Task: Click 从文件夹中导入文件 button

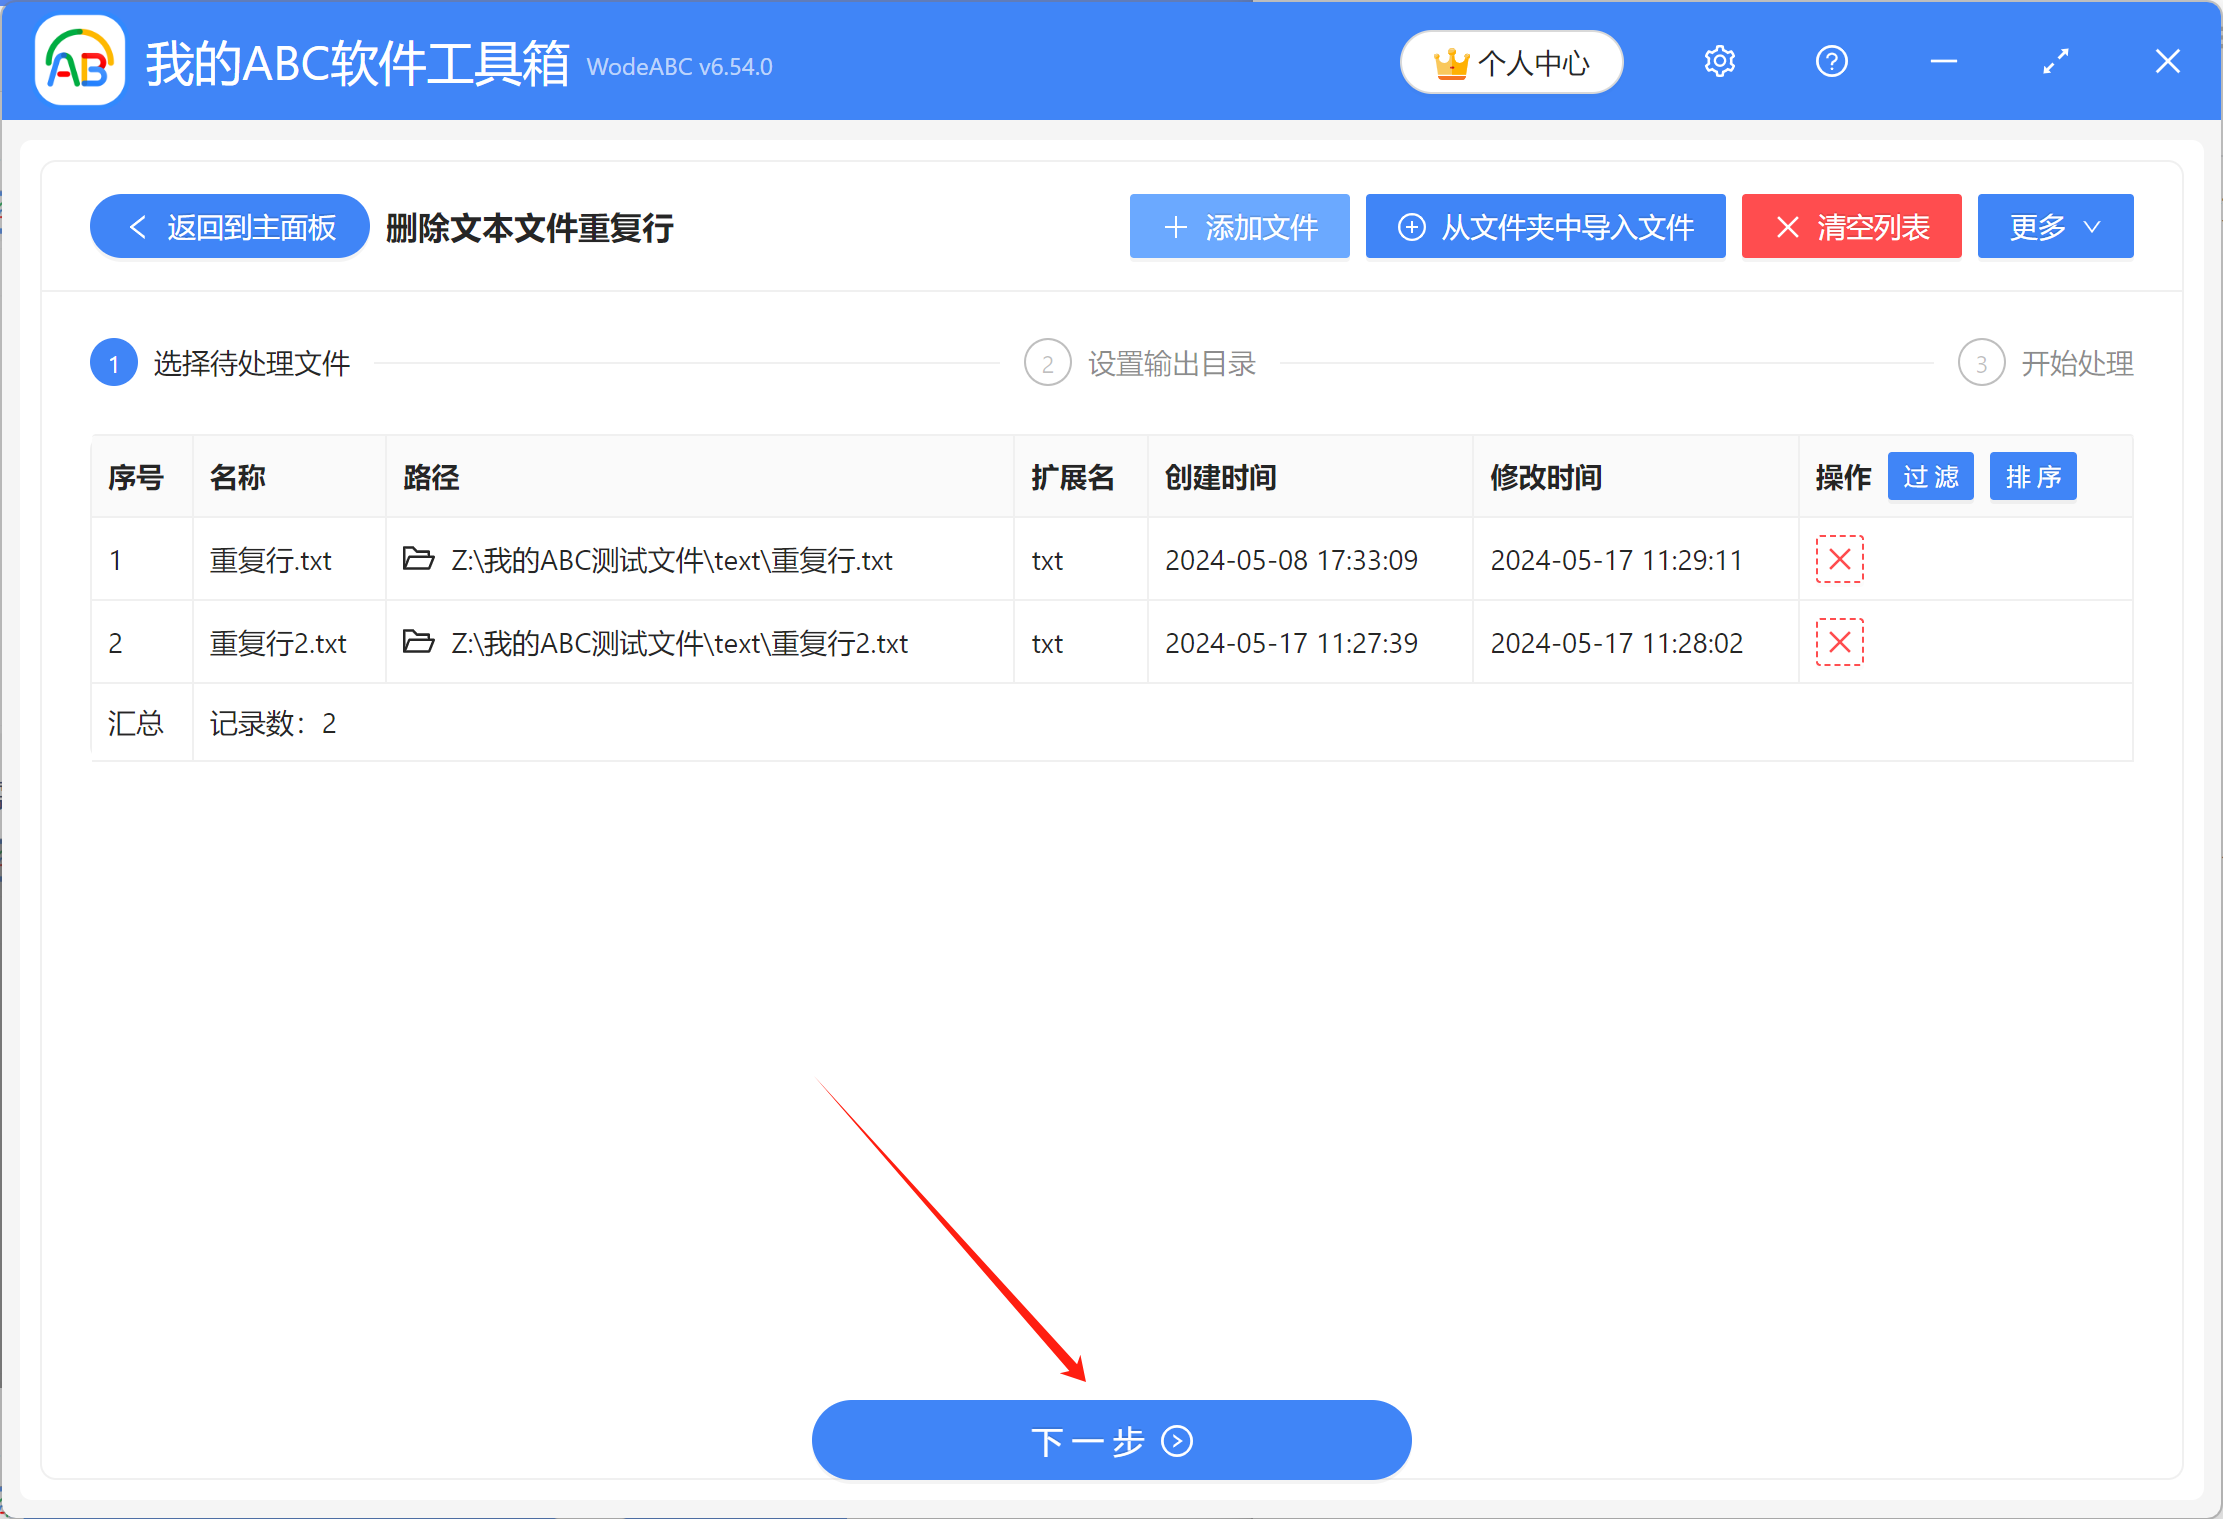Action: click(x=1545, y=226)
